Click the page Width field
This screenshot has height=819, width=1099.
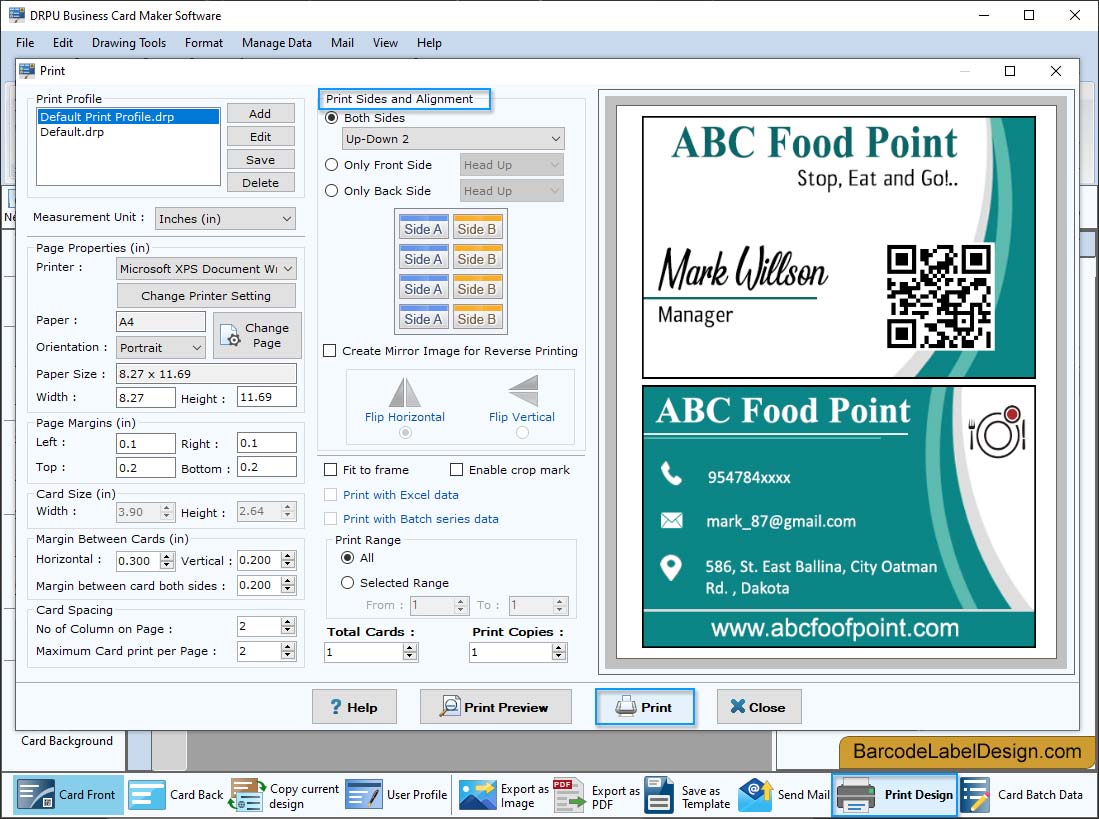[x=145, y=397]
